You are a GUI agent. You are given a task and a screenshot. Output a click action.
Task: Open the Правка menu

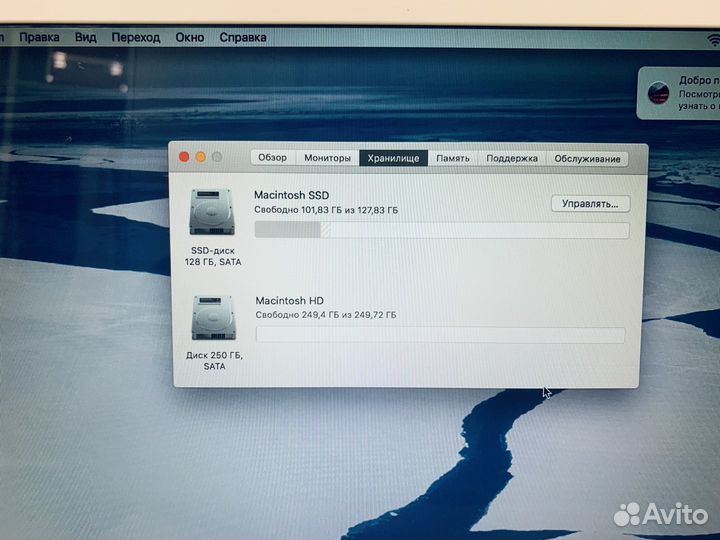(39, 37)
